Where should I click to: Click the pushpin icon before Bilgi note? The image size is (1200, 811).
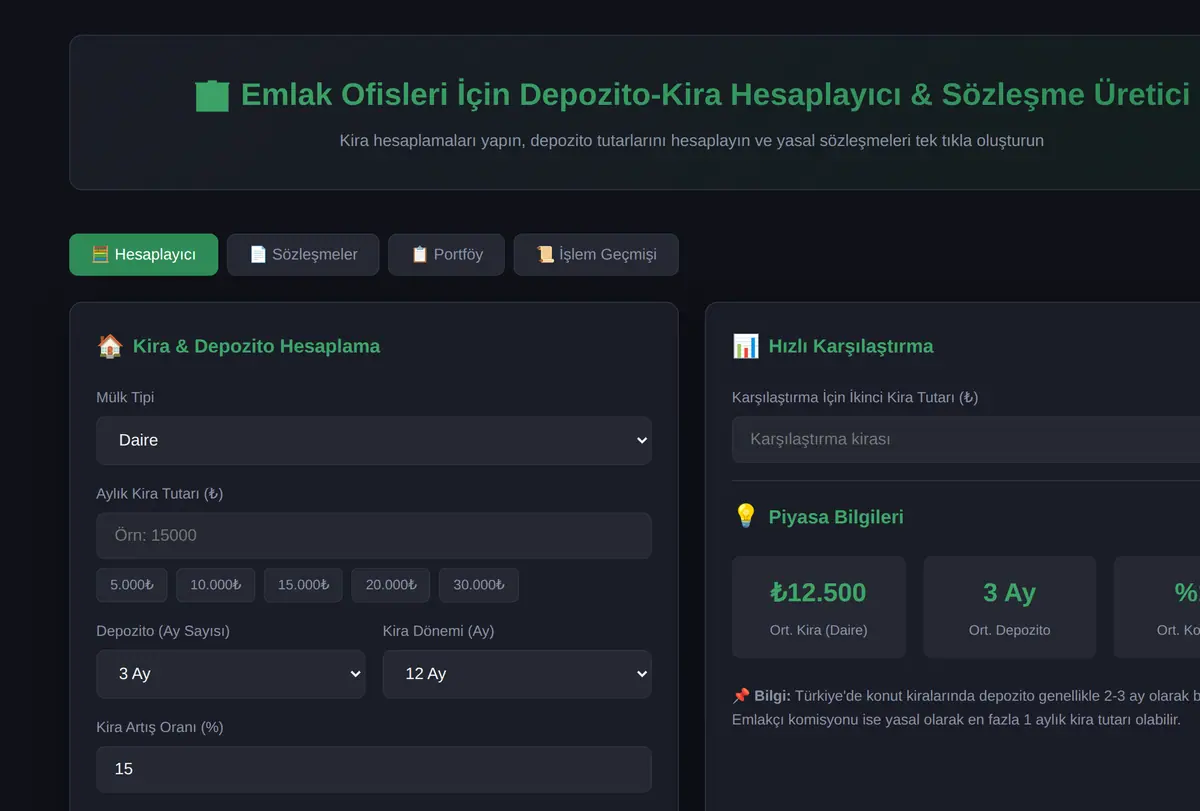pos(741,695)
